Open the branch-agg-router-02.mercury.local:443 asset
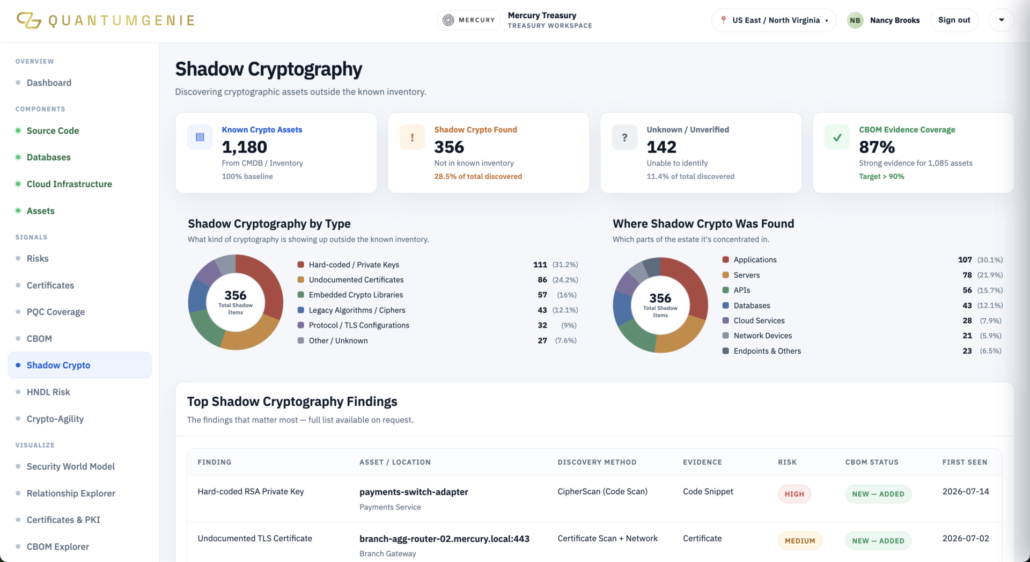 pyautogui.click(x=444, y=539)
